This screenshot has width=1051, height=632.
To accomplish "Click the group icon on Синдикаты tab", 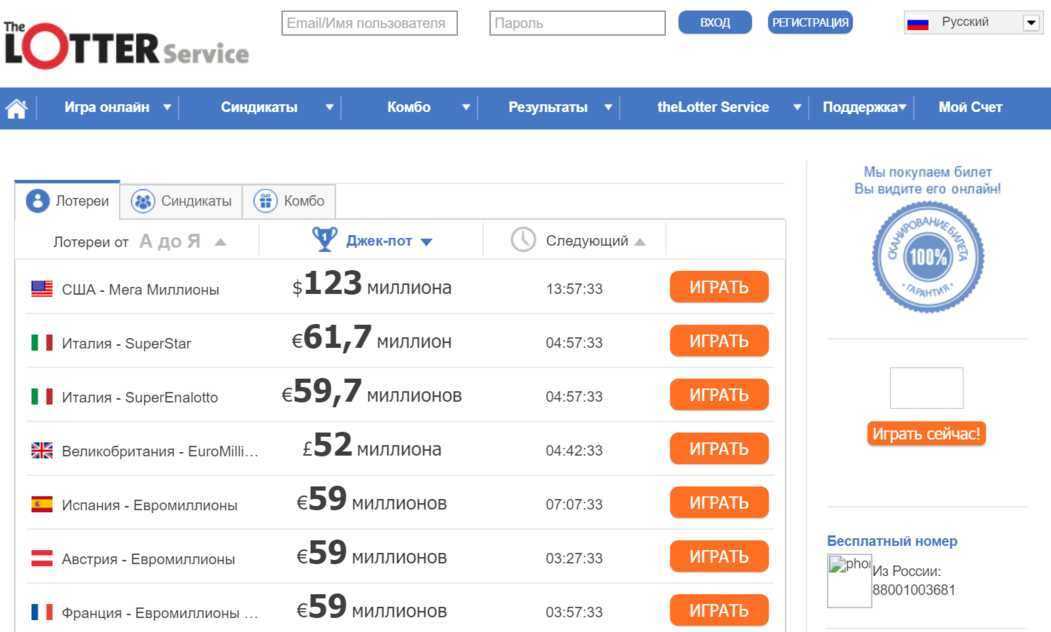I will coord(142,201).
